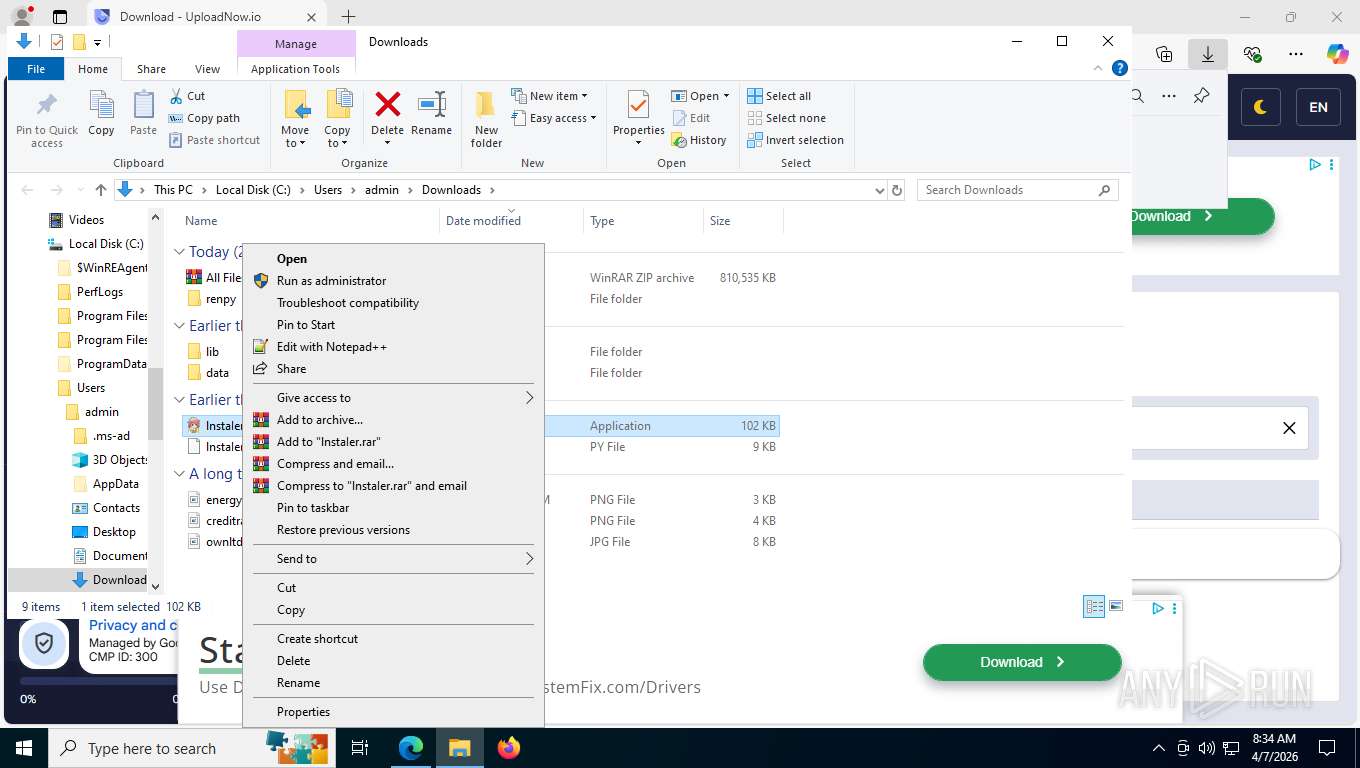Switch to large thumbnails view icon

[1116, 607]
